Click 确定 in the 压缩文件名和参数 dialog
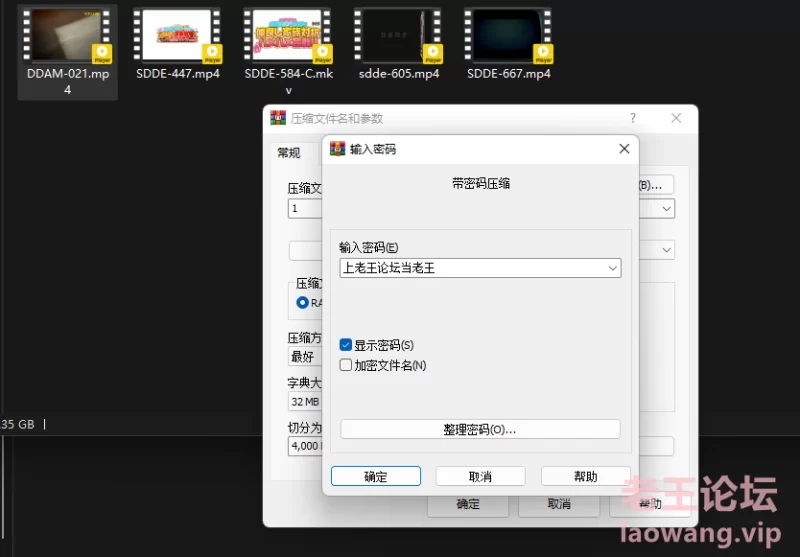Image resolution: width=800 pixels, height=557 pixels. coord(468,504)
